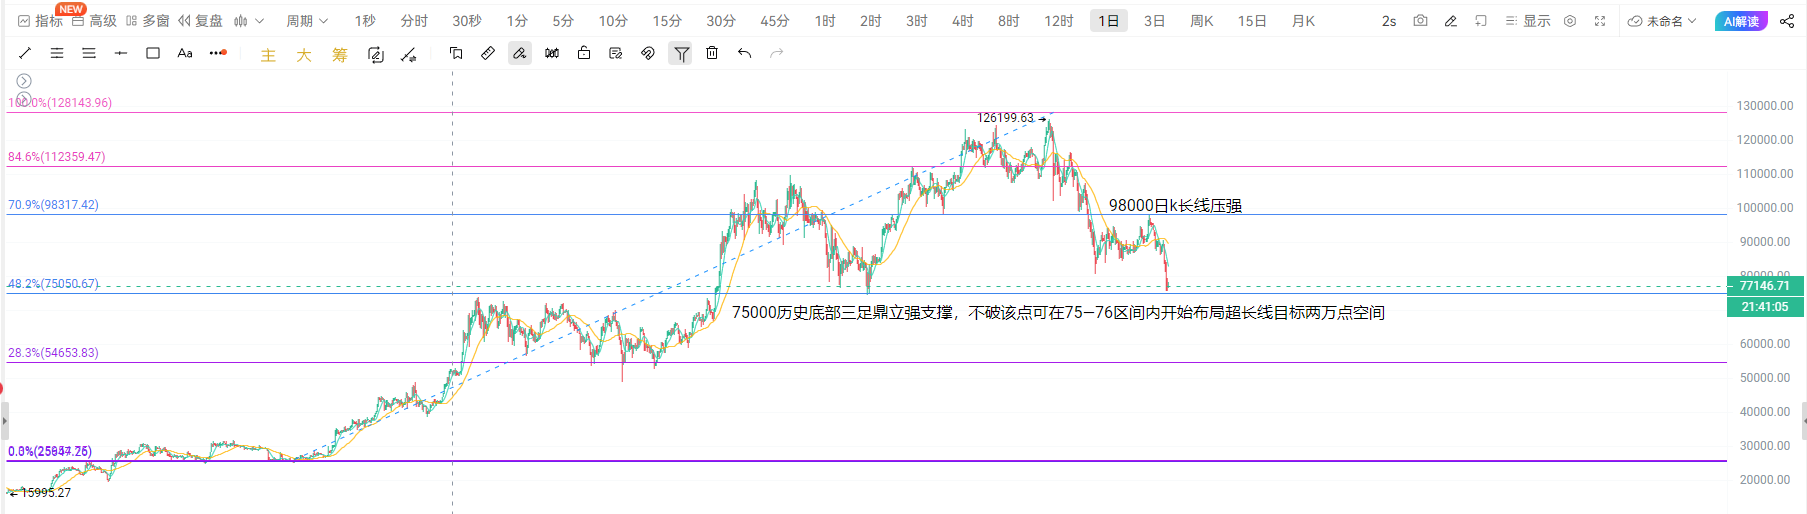Click the 77146.71 current price label
The image size is (1807, 514).
coord(1765,286)
